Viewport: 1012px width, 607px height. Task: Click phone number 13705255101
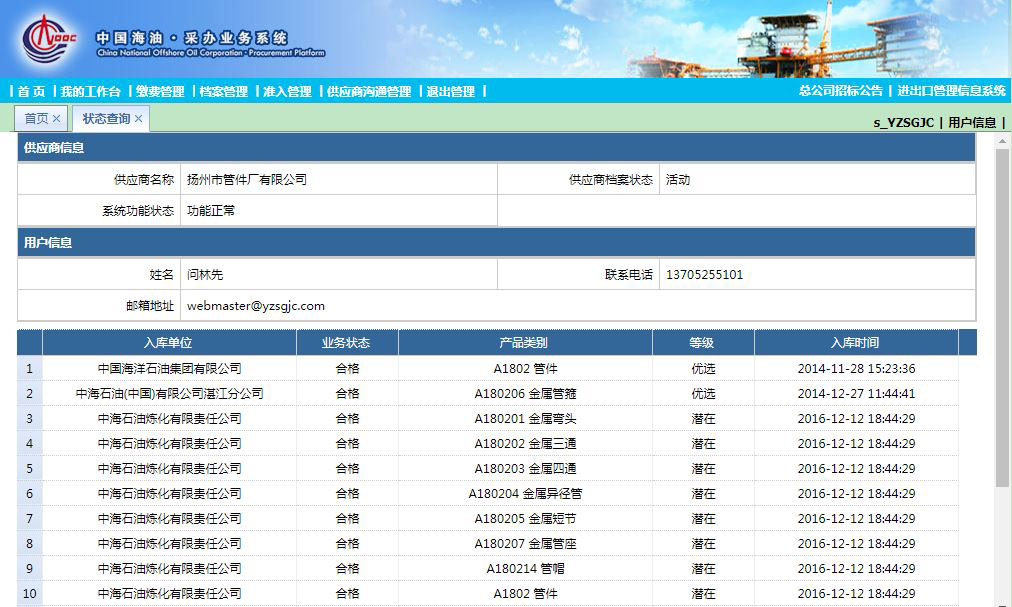pos(704,274)
